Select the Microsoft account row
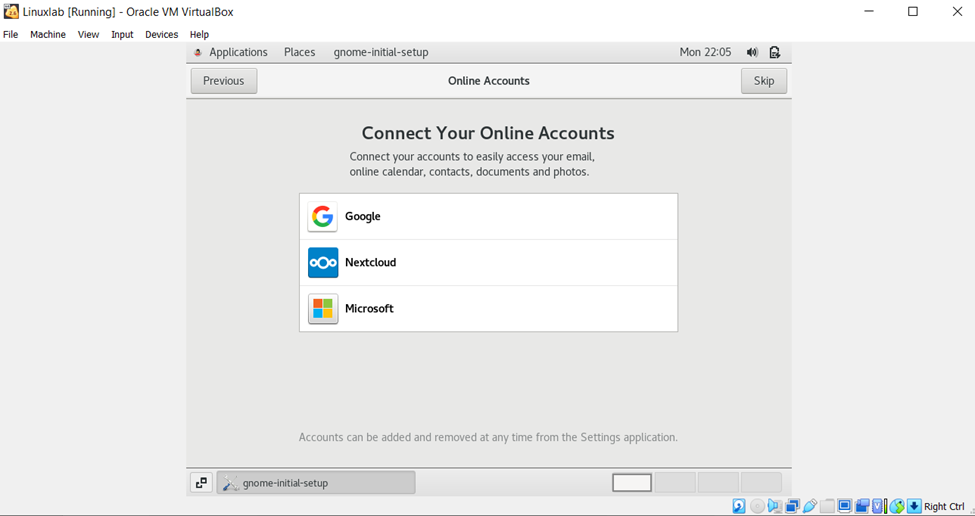 489,308
